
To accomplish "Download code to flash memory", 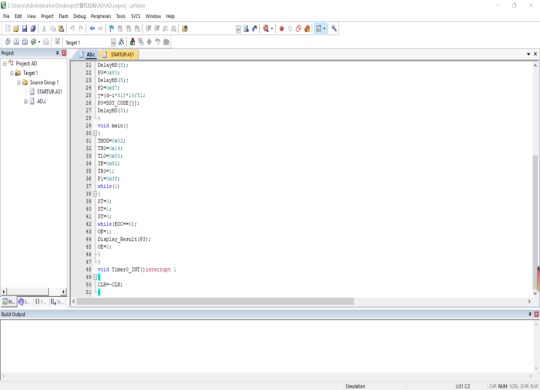I will (58, 42).
